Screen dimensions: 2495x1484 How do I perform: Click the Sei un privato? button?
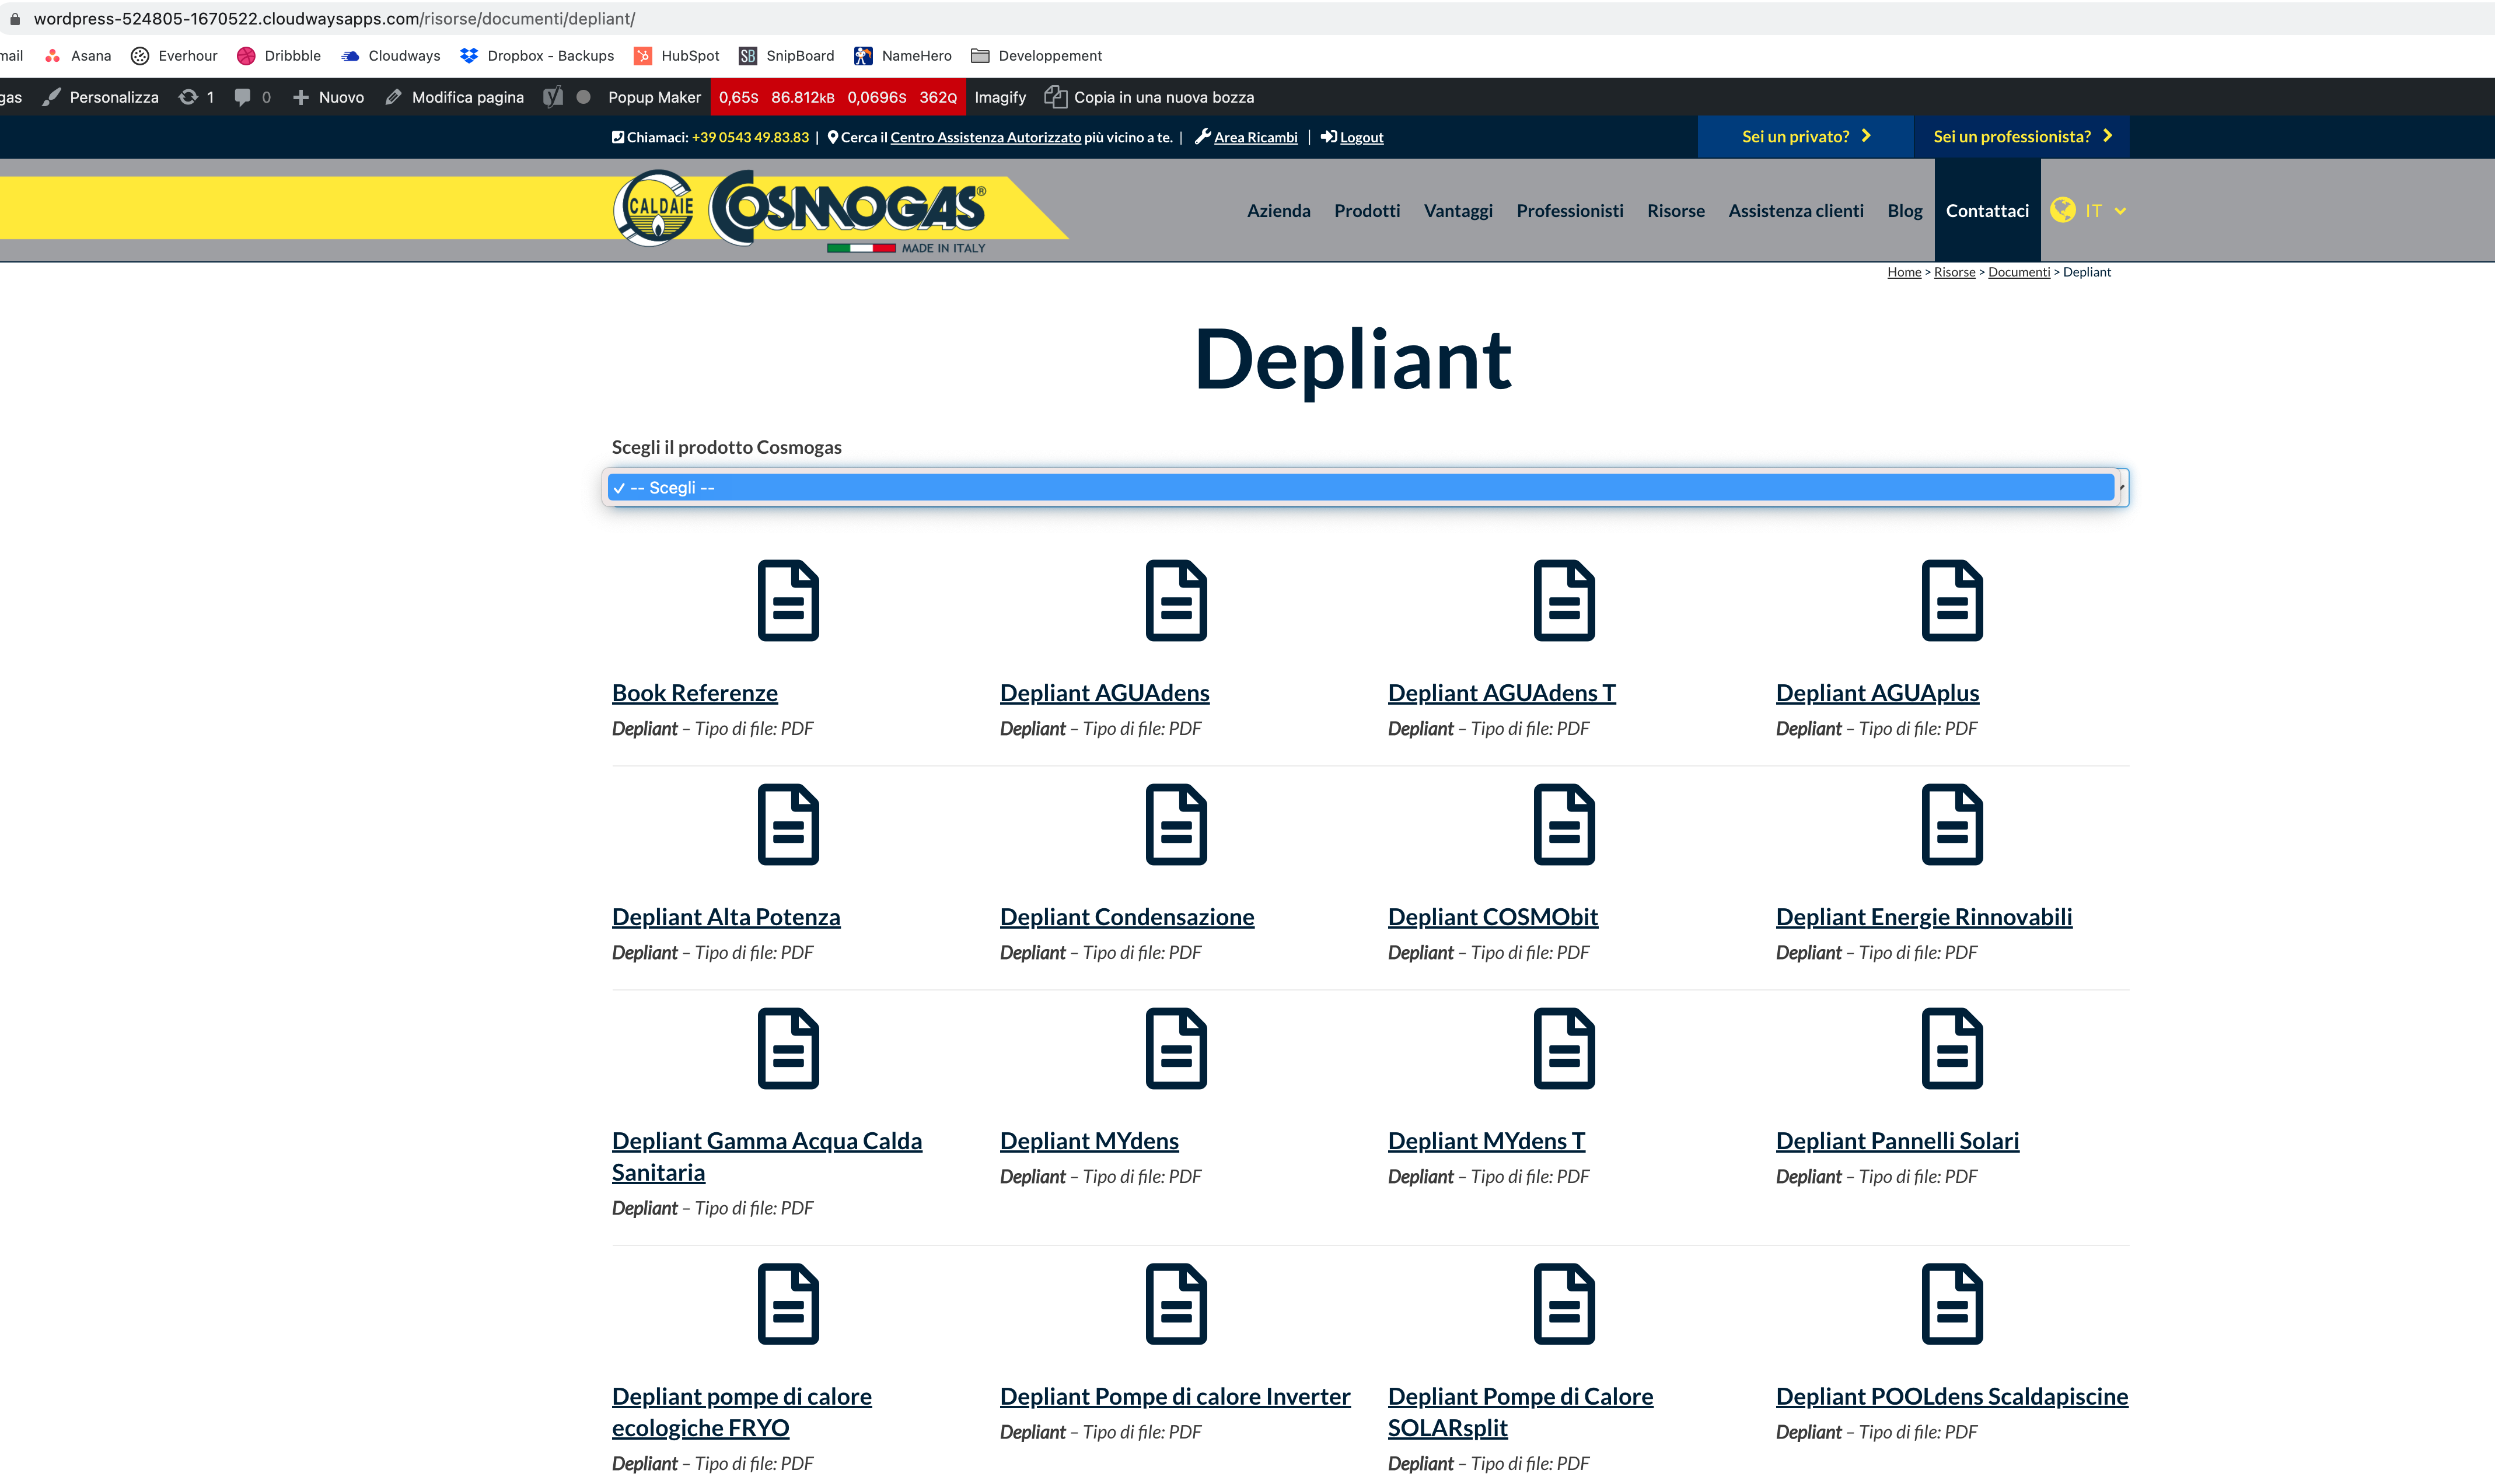tap(1805, 136)
